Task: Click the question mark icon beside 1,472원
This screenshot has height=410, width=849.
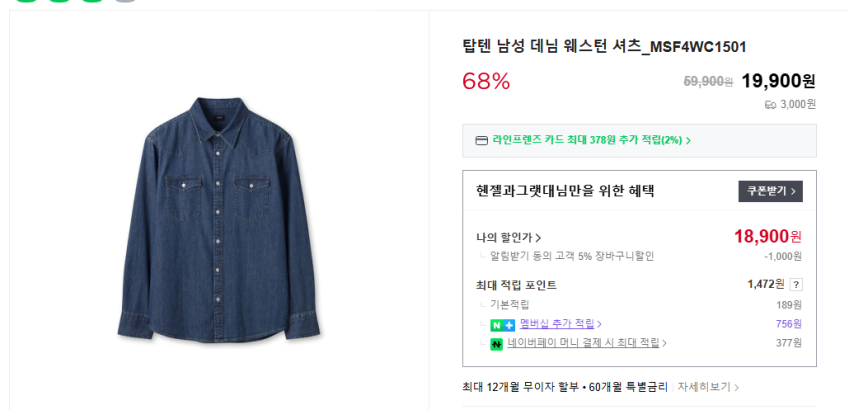Action: click(796, 285)
